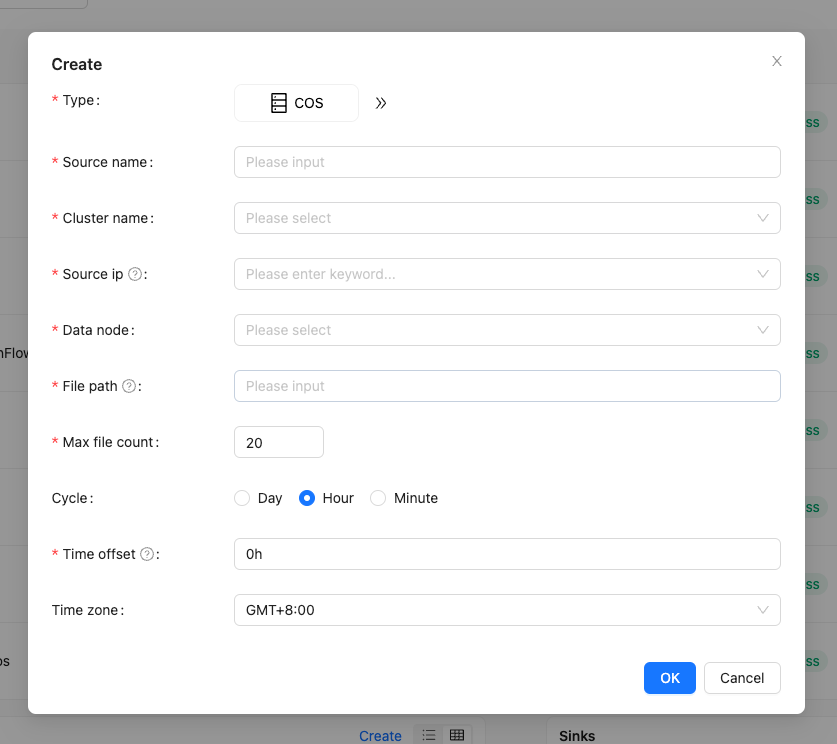
Task: Open the Cluster name dropdown
Action: tap(506, 218)
